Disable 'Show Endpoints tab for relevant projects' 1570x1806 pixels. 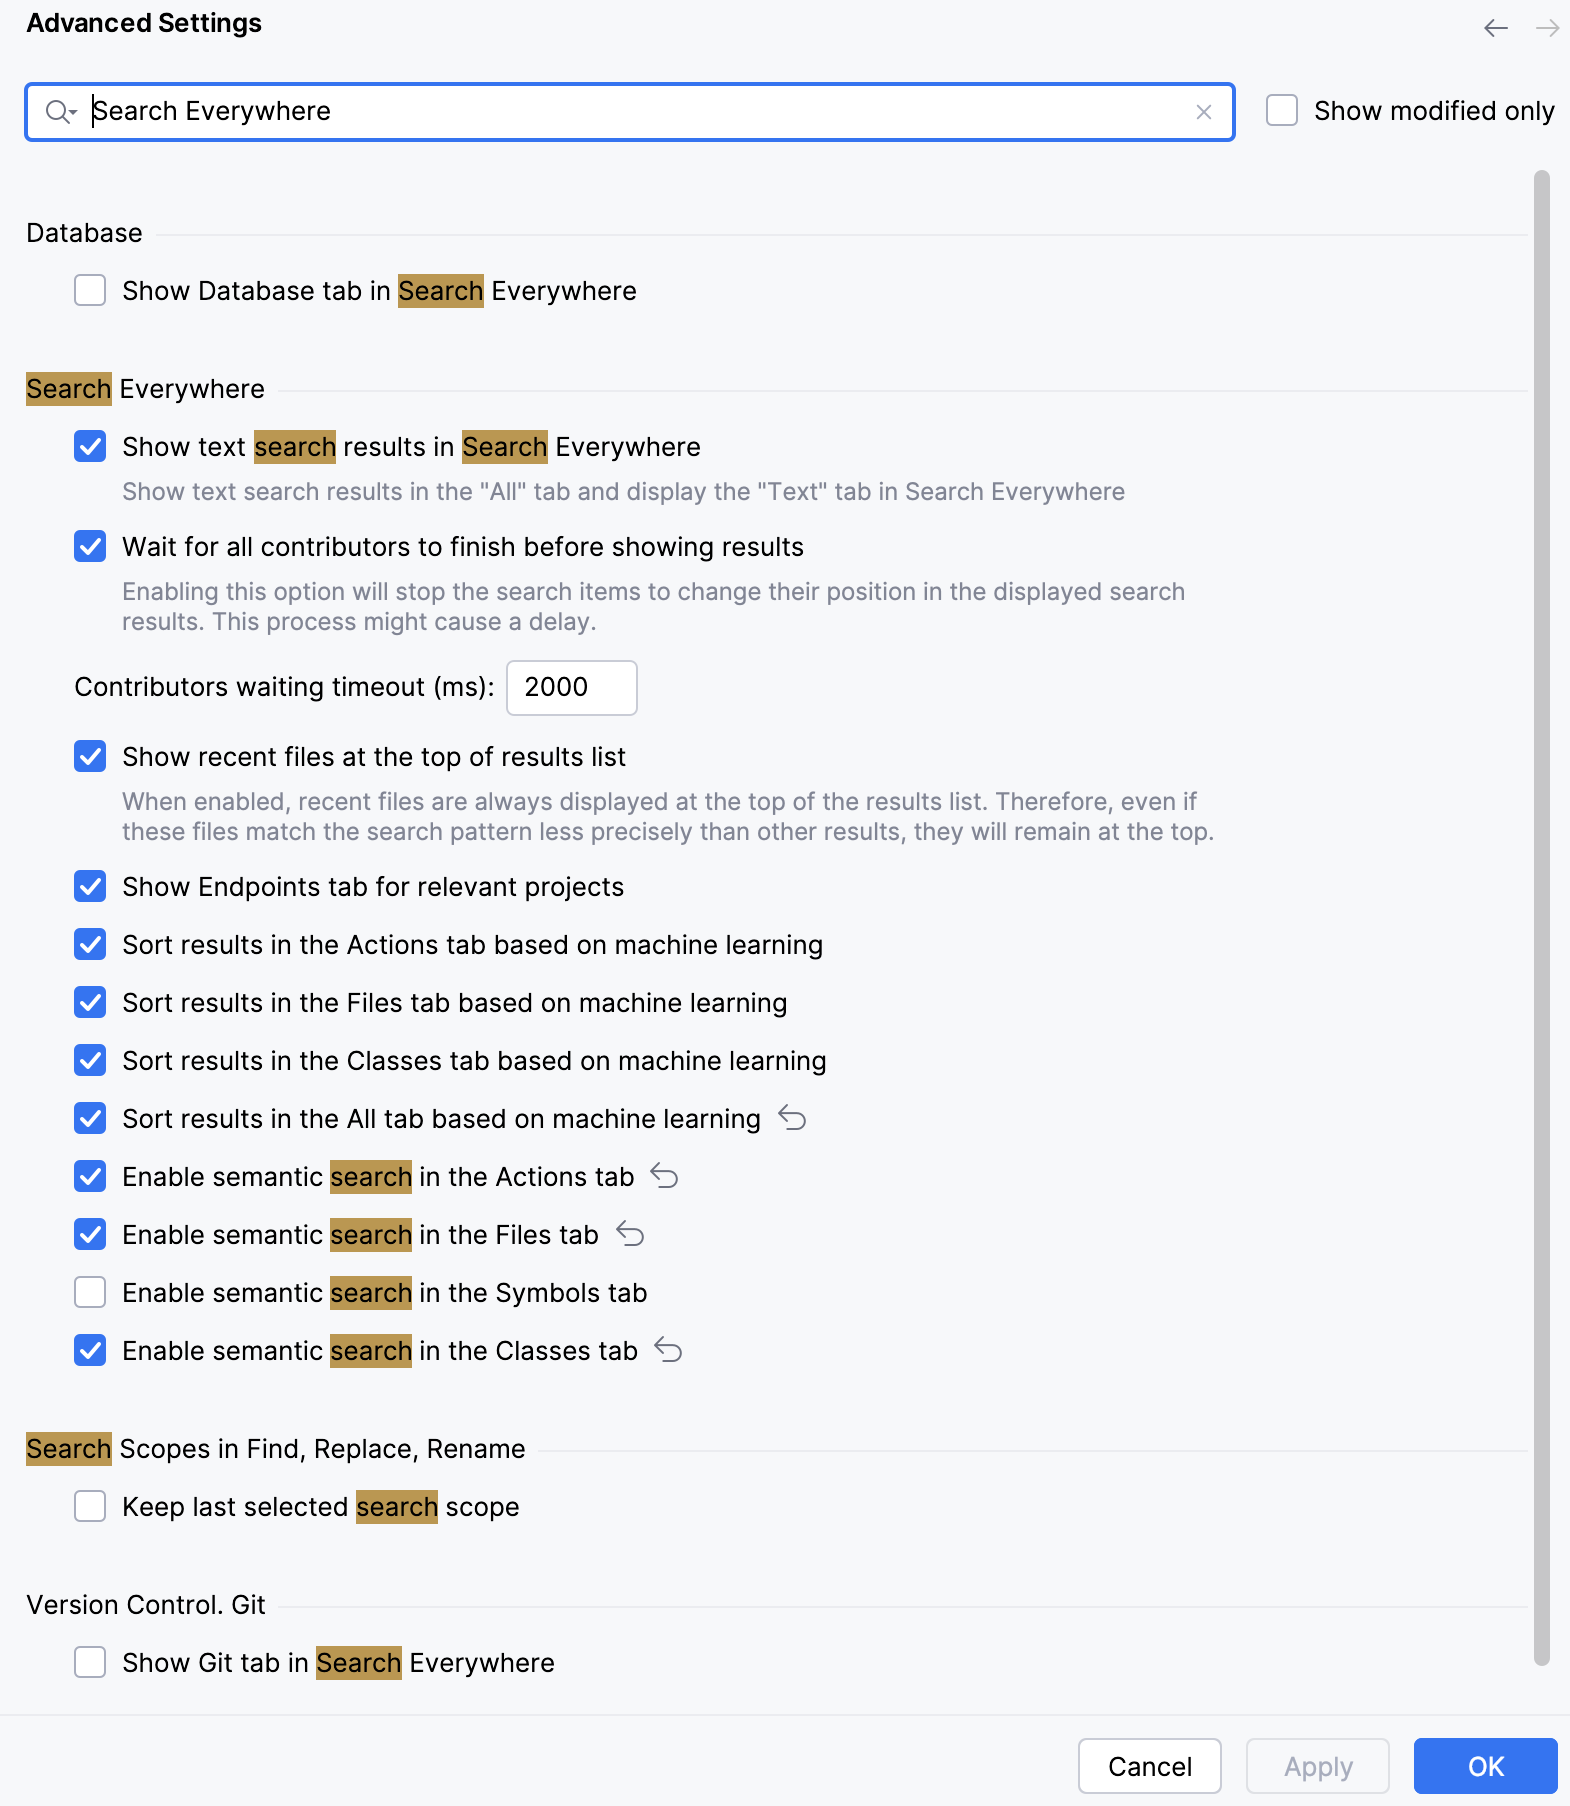pos(89,886)
